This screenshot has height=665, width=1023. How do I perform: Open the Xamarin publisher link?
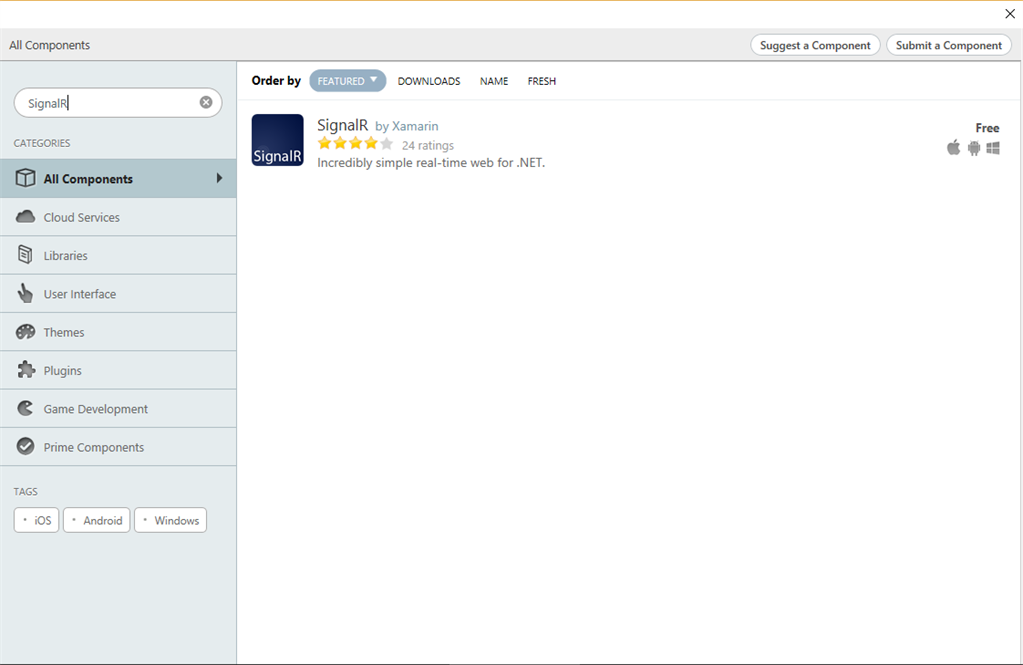(415, 126)
